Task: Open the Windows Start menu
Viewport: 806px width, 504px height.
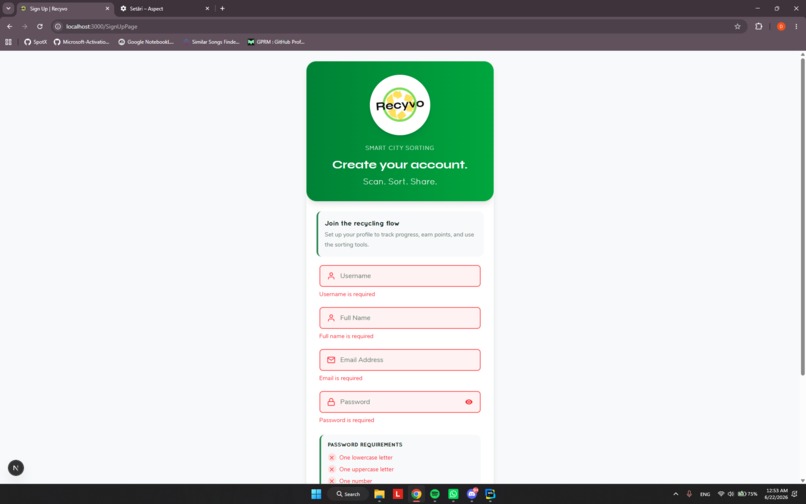Action: (316, 494)
